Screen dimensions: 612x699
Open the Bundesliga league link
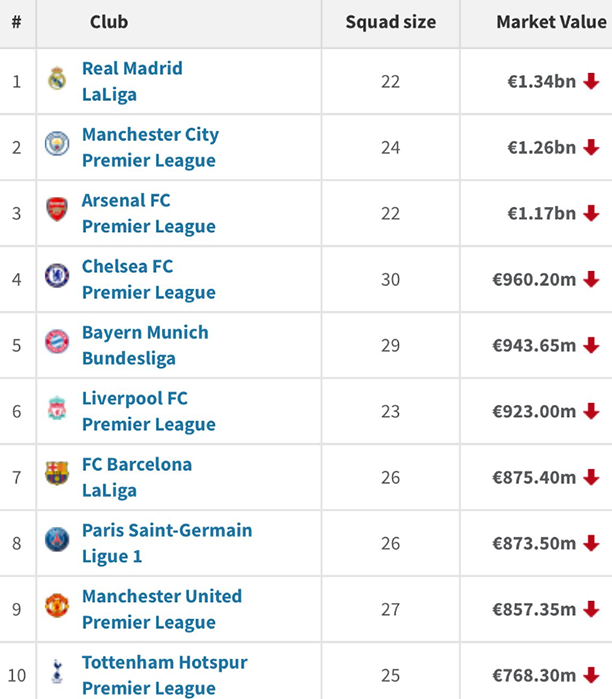[128, 358]
